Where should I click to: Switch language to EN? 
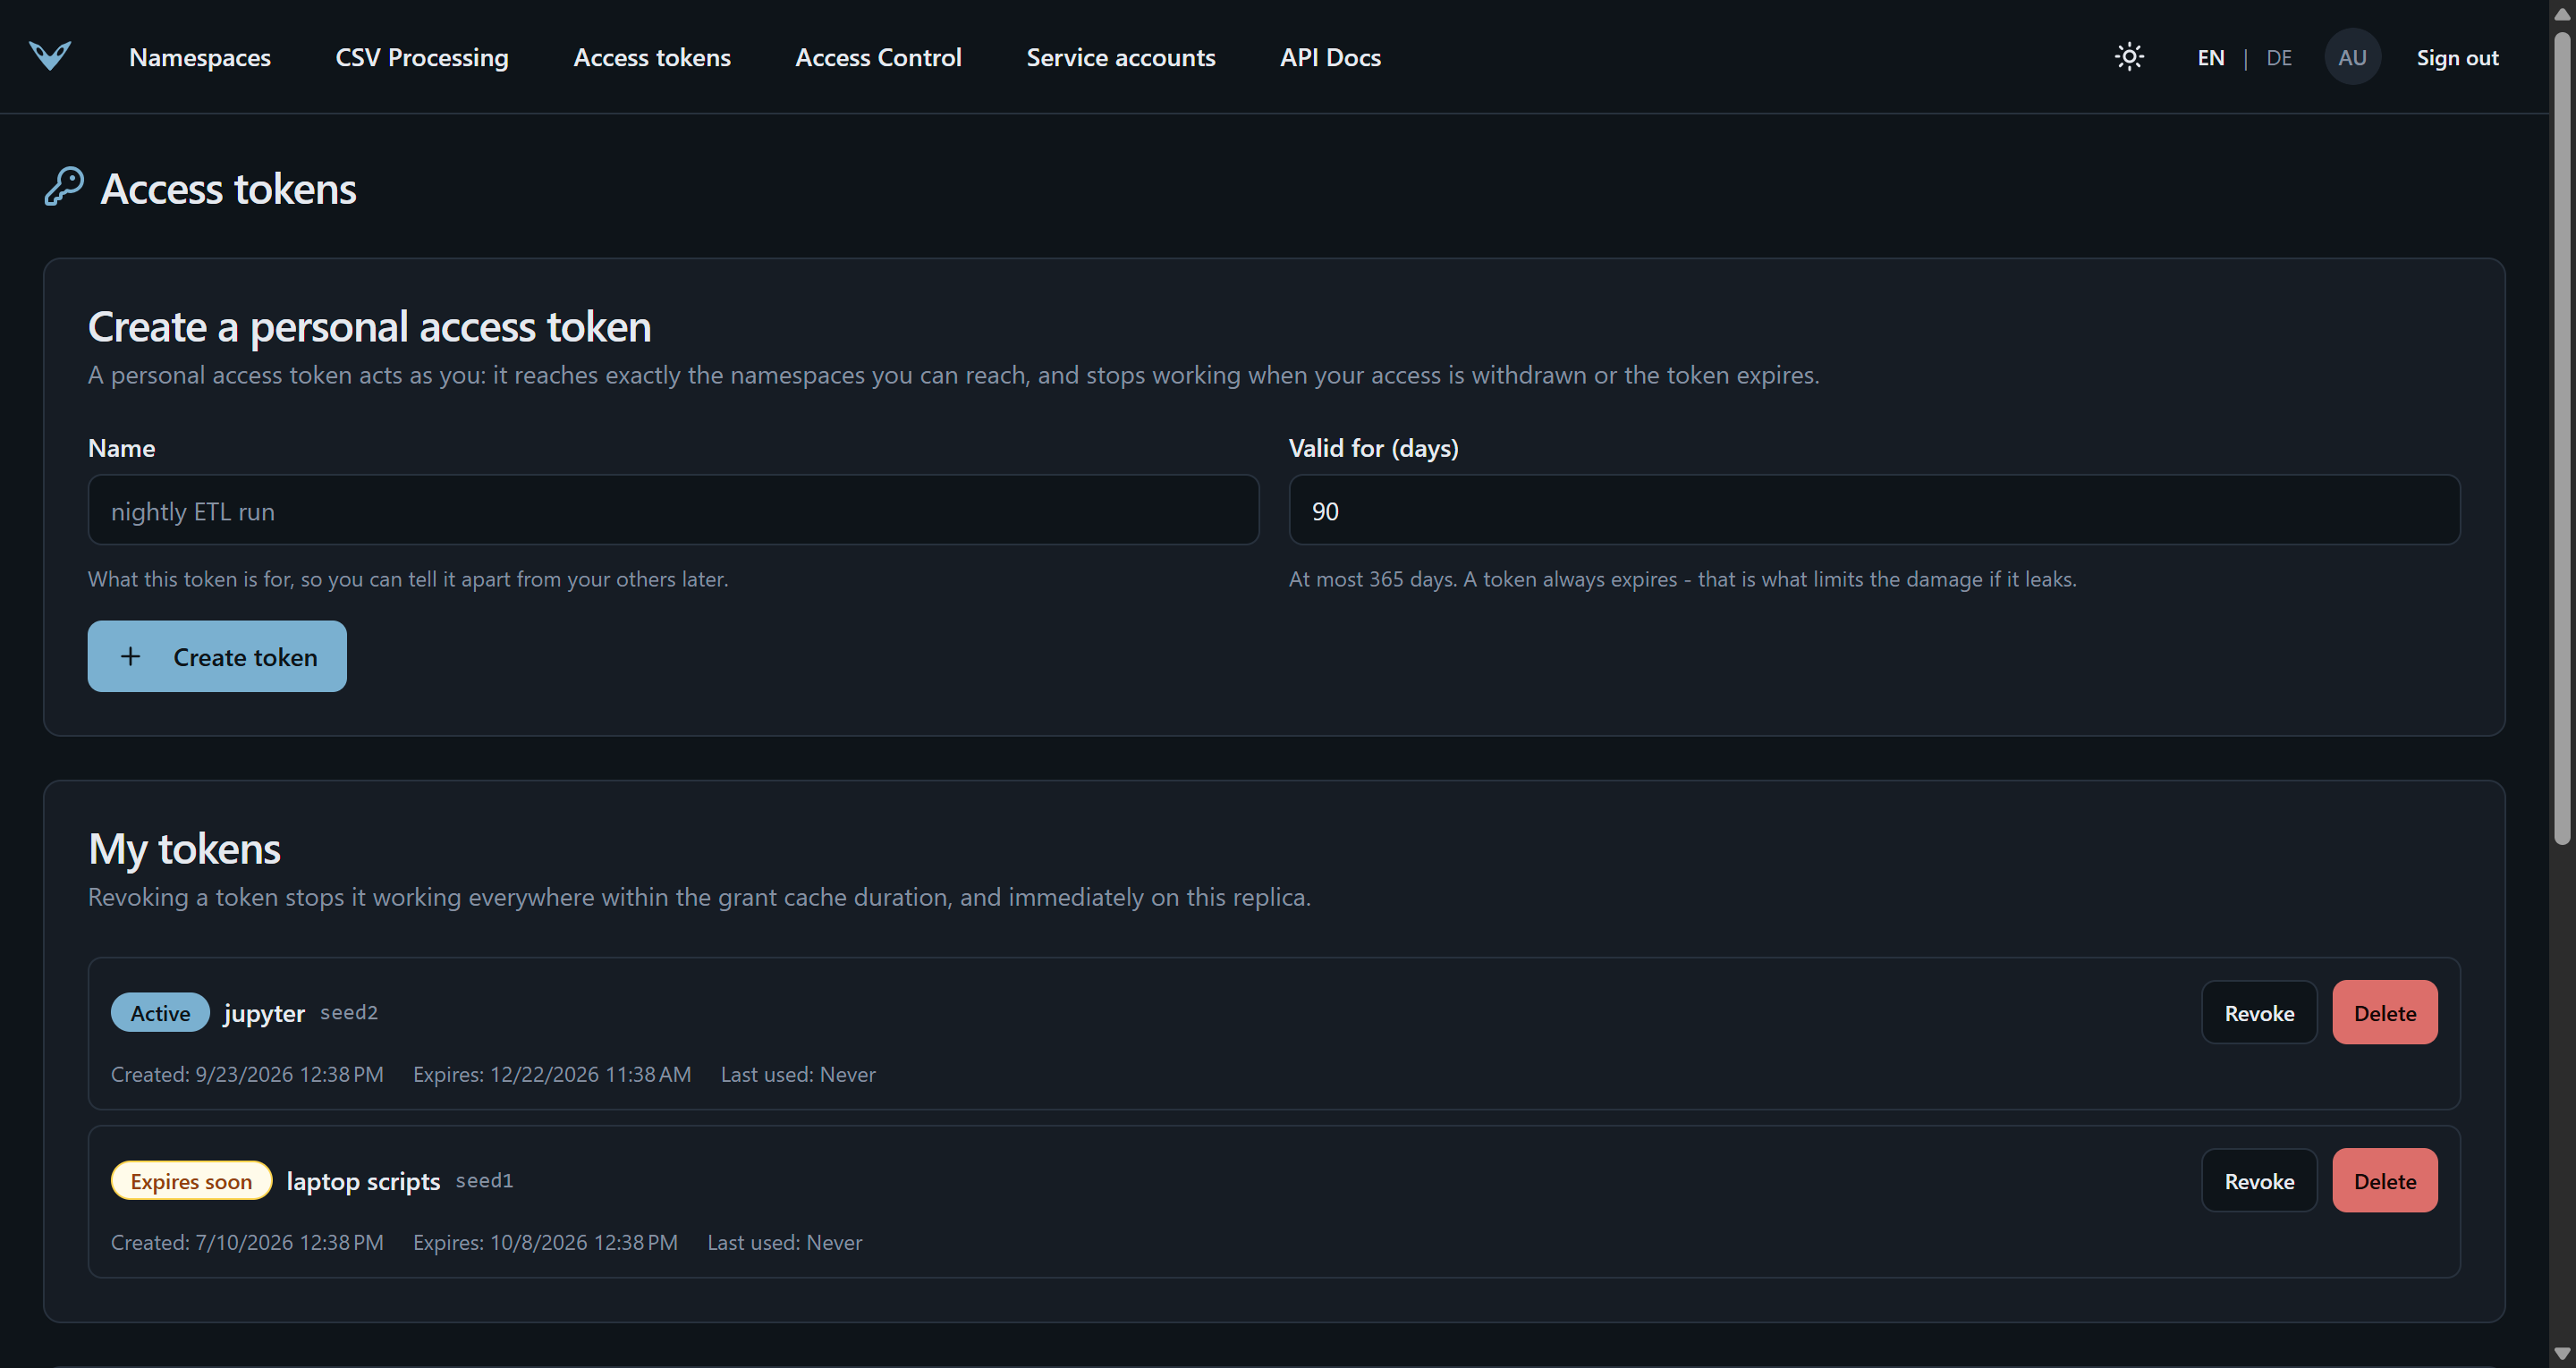[x=2211, y=57]
